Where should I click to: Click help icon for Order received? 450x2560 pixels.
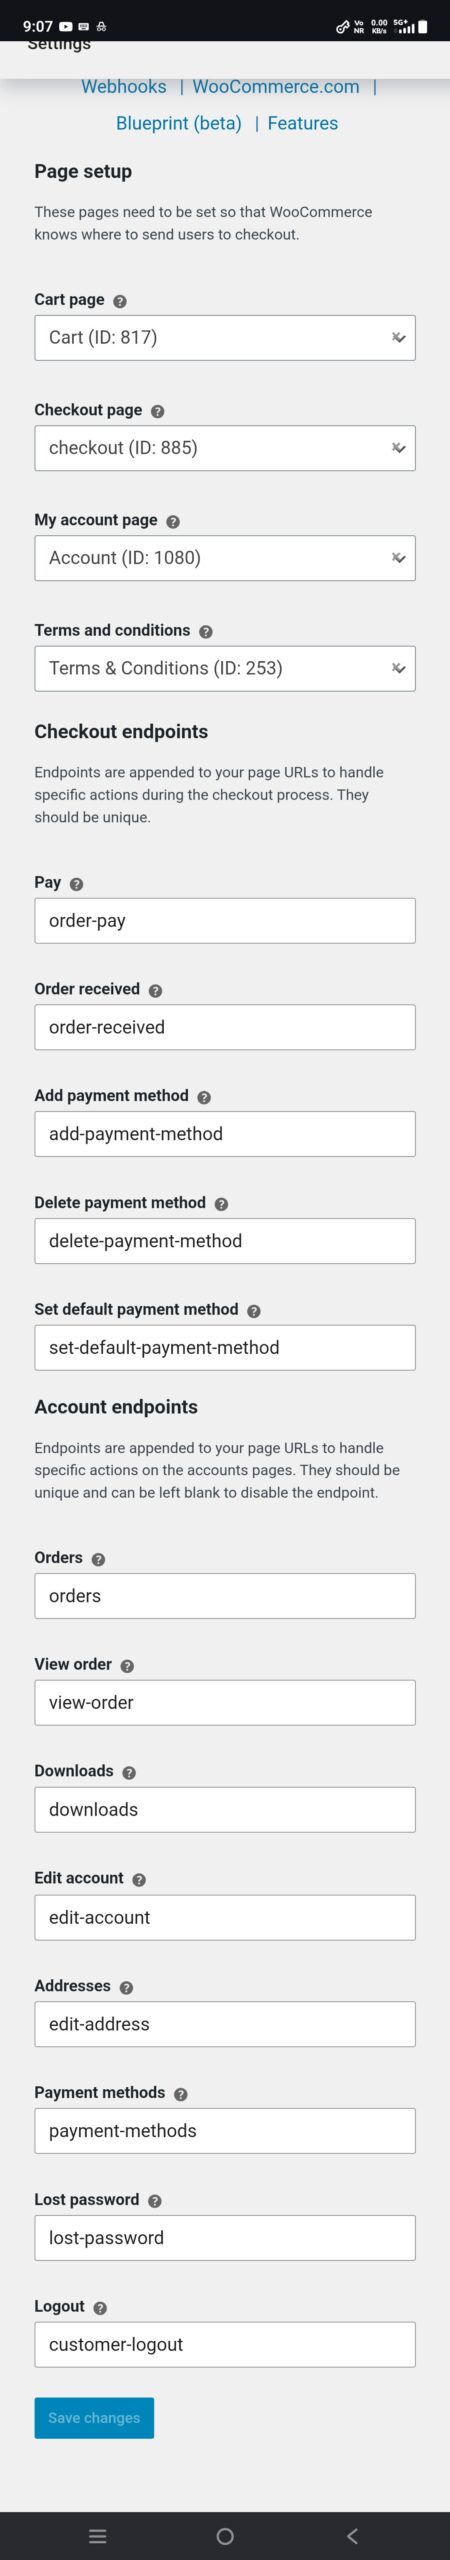[x=155, y=990]
